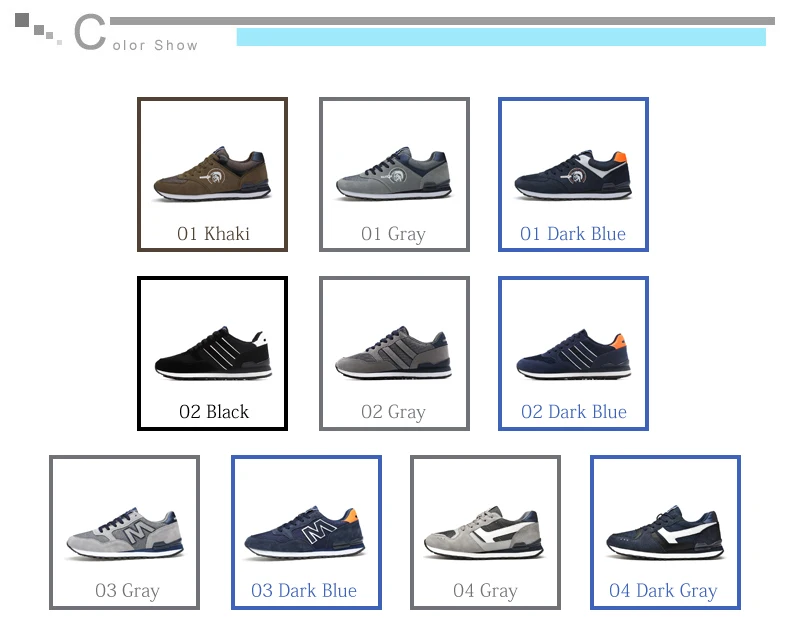The width and height of the screenshot is (790, 631).
Task: Pick the 03 Gray sneaker image
Action: click(x=124, y=533)
